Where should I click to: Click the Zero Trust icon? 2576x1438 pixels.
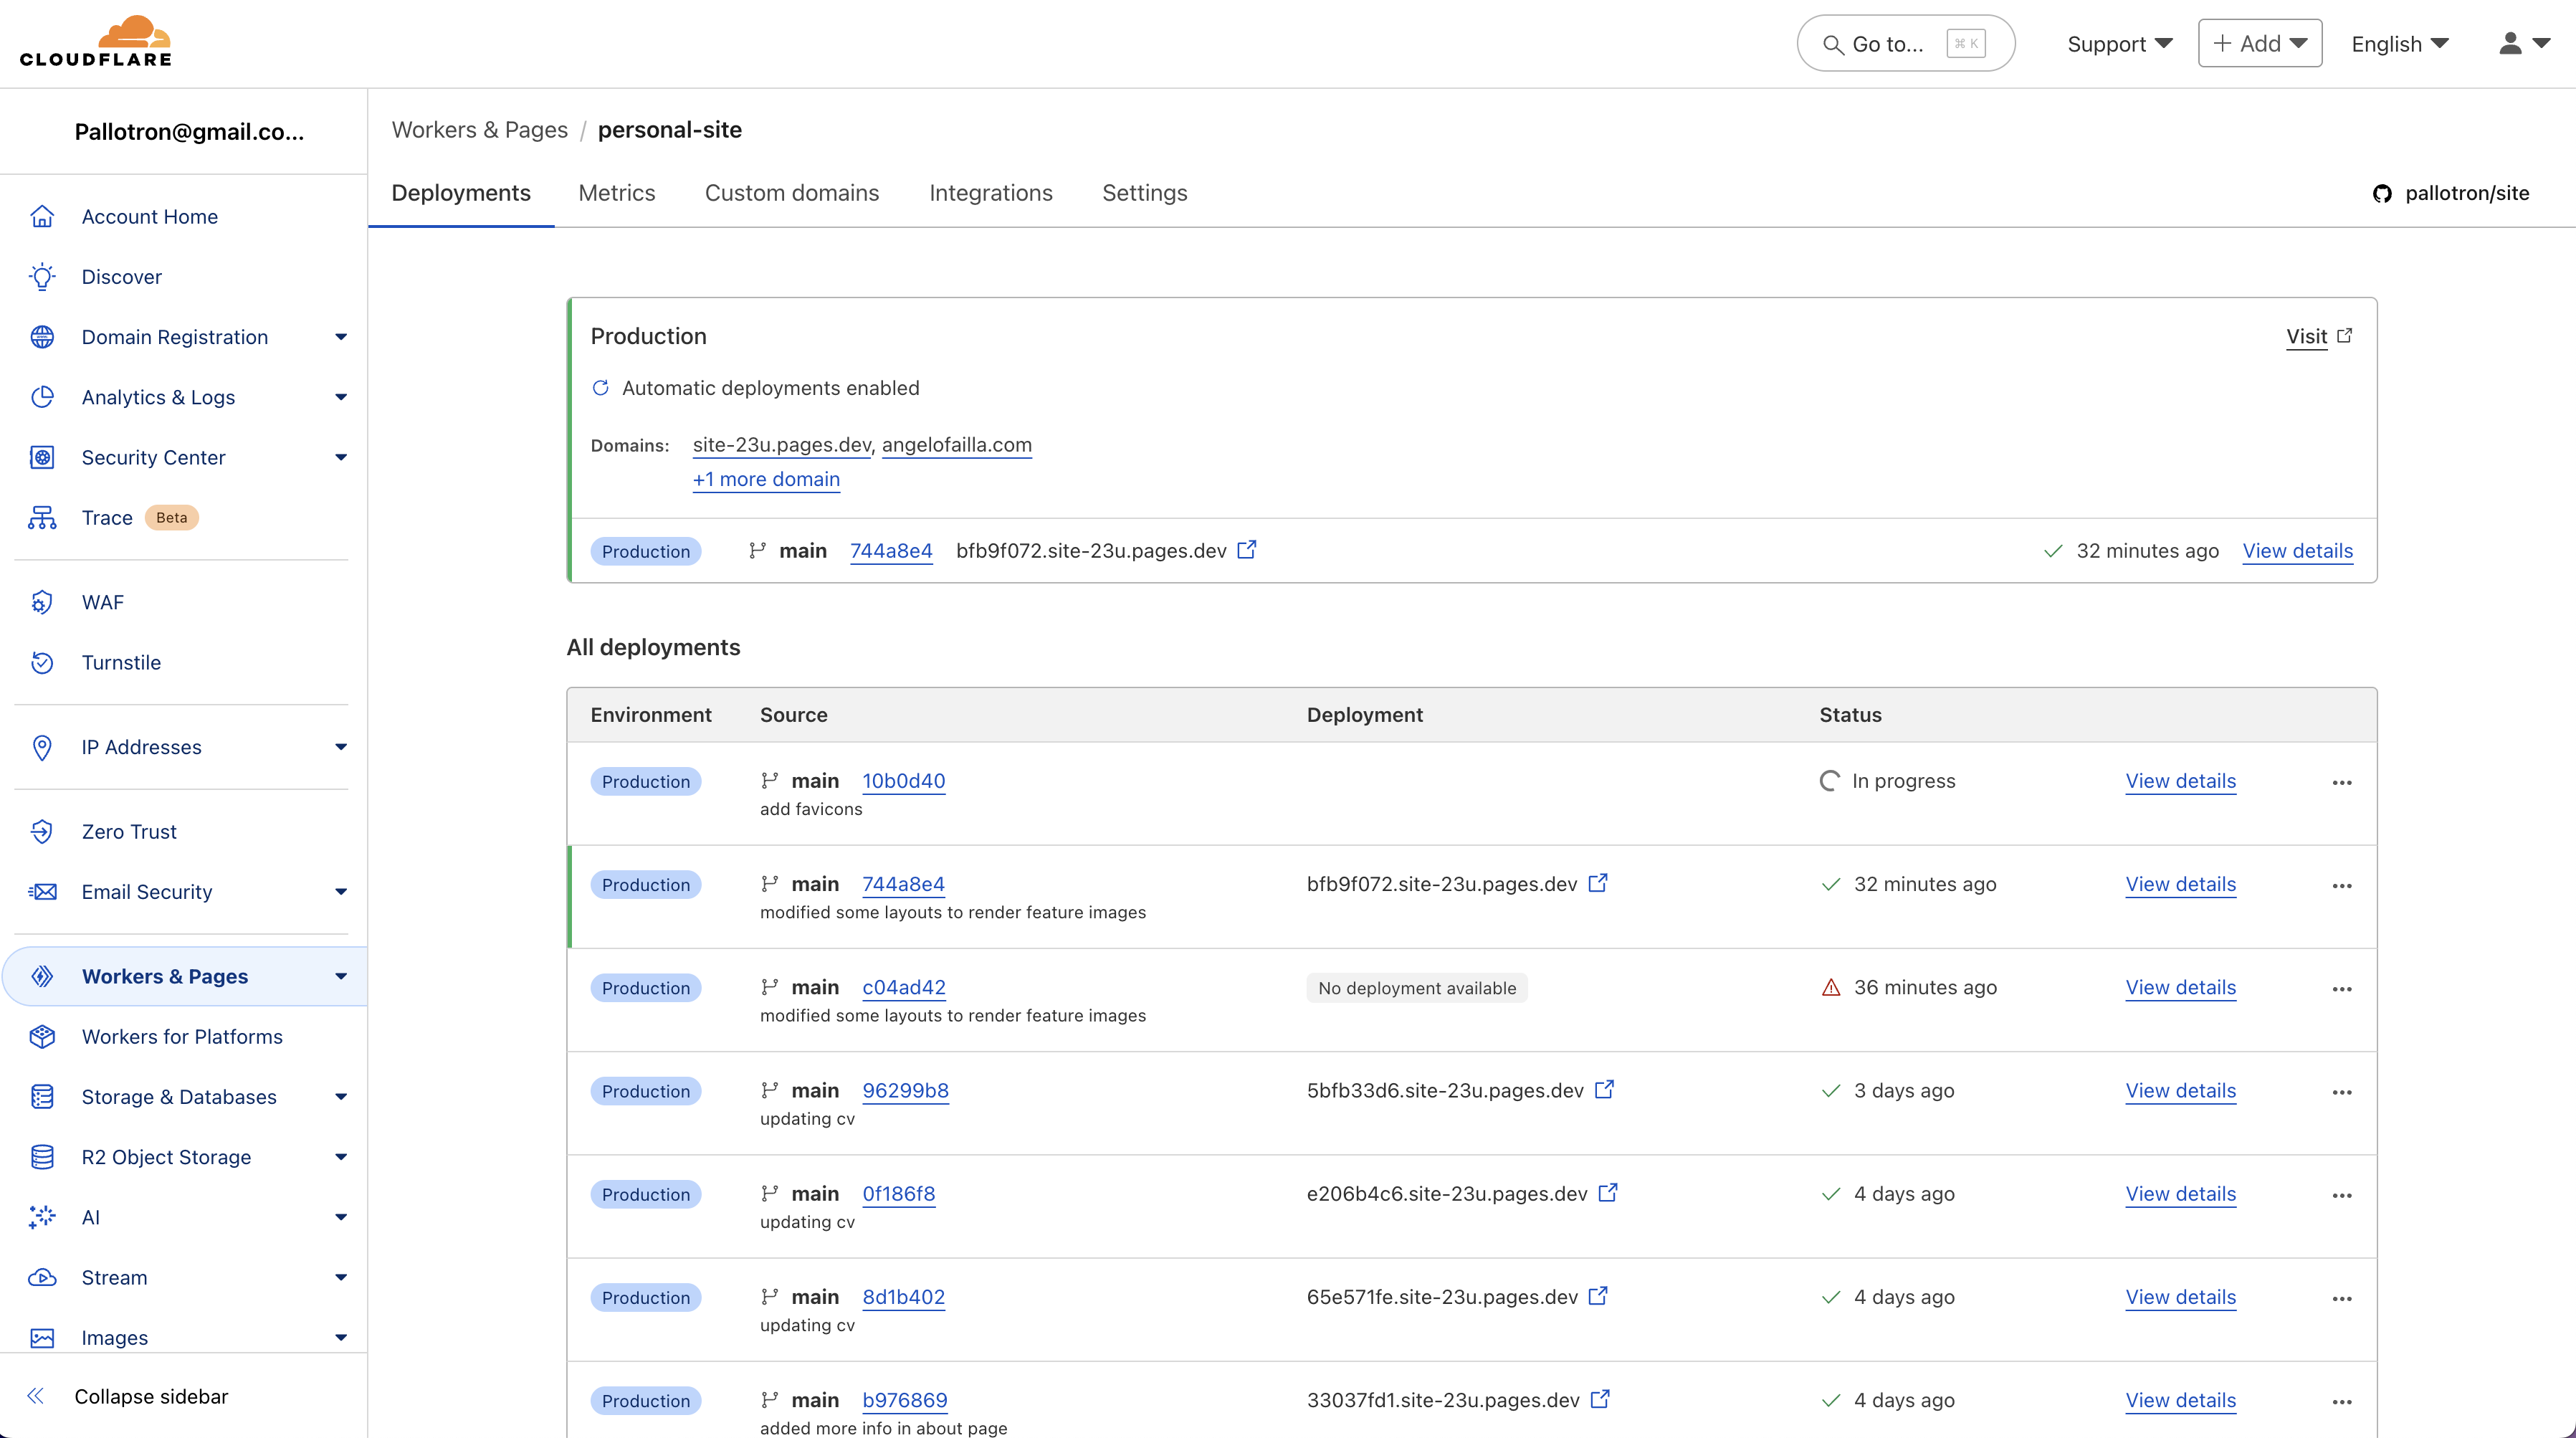pos(42,831)
